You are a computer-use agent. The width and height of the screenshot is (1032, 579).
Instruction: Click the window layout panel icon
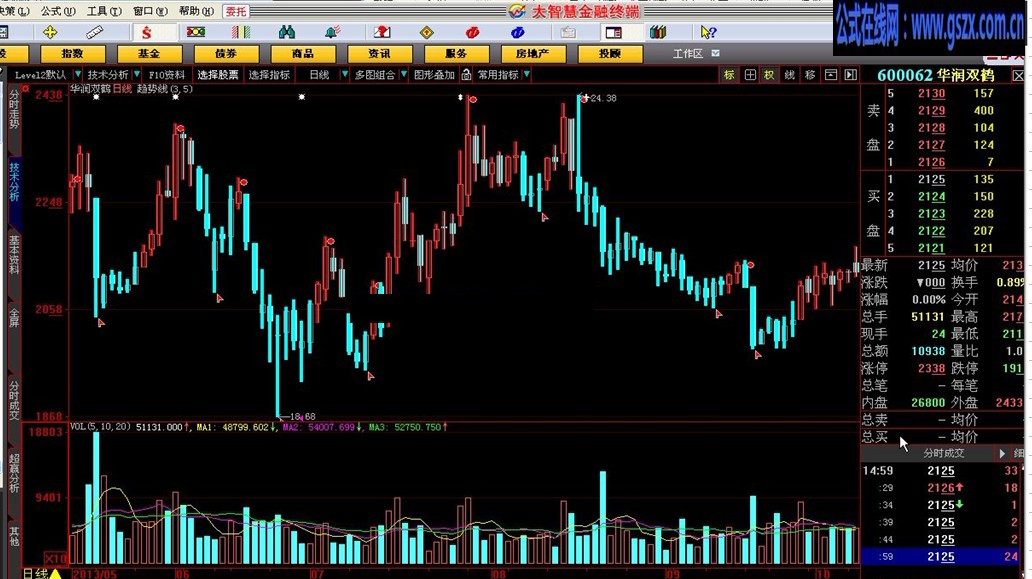pyautogui.click(x=613, y=32)
